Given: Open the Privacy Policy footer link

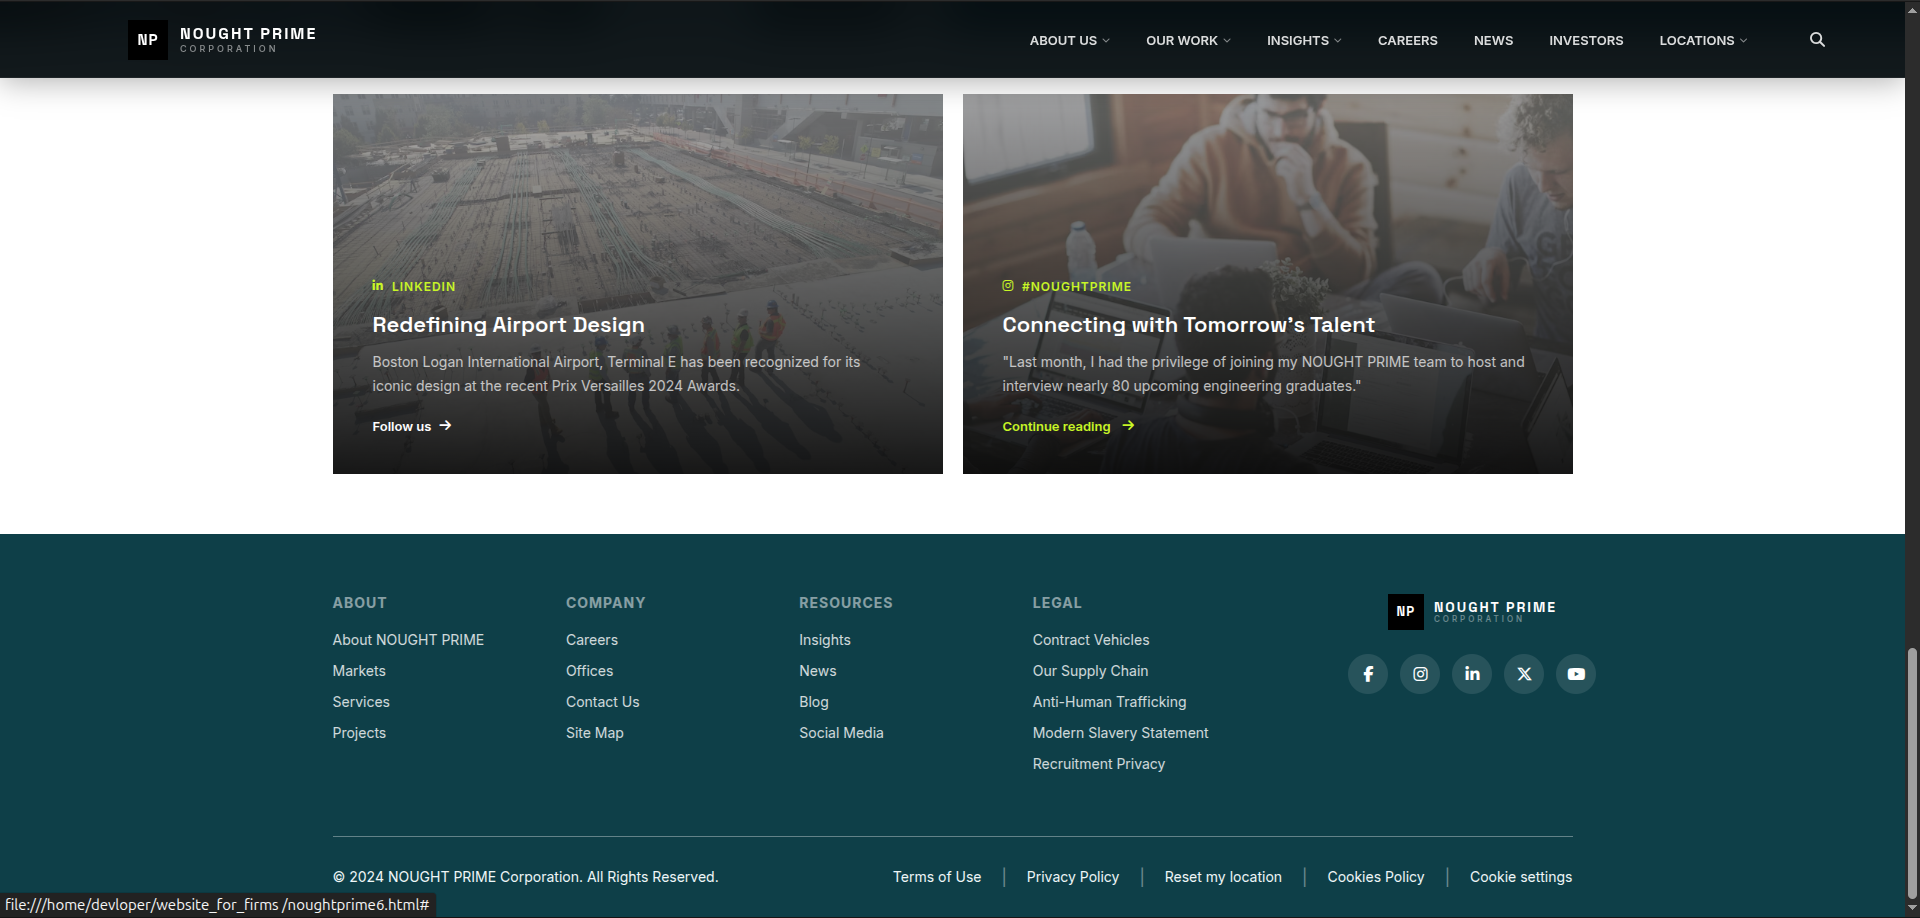Looking at the screenshot, I should (x=1072, y=877).
